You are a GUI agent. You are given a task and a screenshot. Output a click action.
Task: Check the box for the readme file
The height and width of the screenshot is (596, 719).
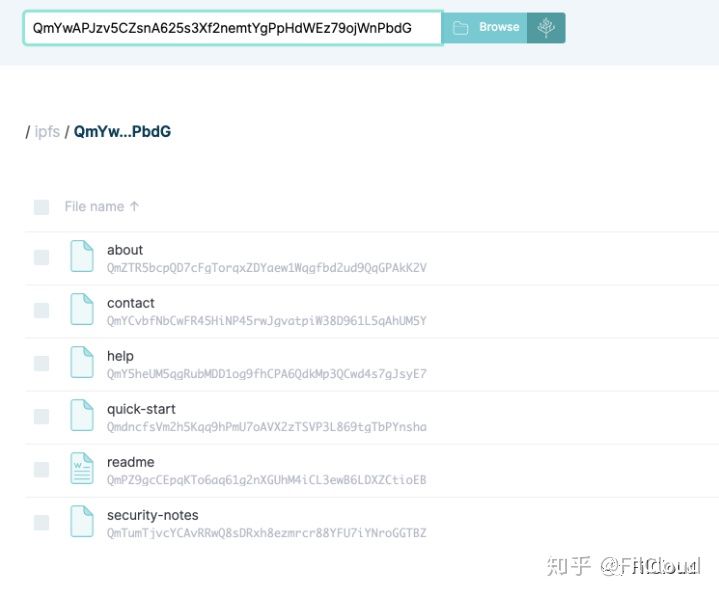pyautogui.click(x=41, y=469)
